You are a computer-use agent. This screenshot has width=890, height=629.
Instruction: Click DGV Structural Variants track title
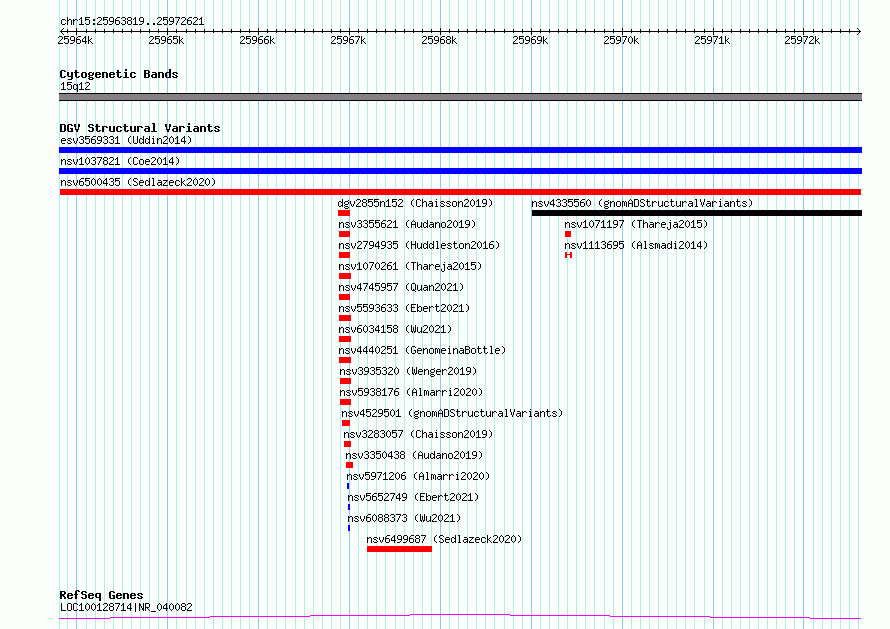coord(140,128)
